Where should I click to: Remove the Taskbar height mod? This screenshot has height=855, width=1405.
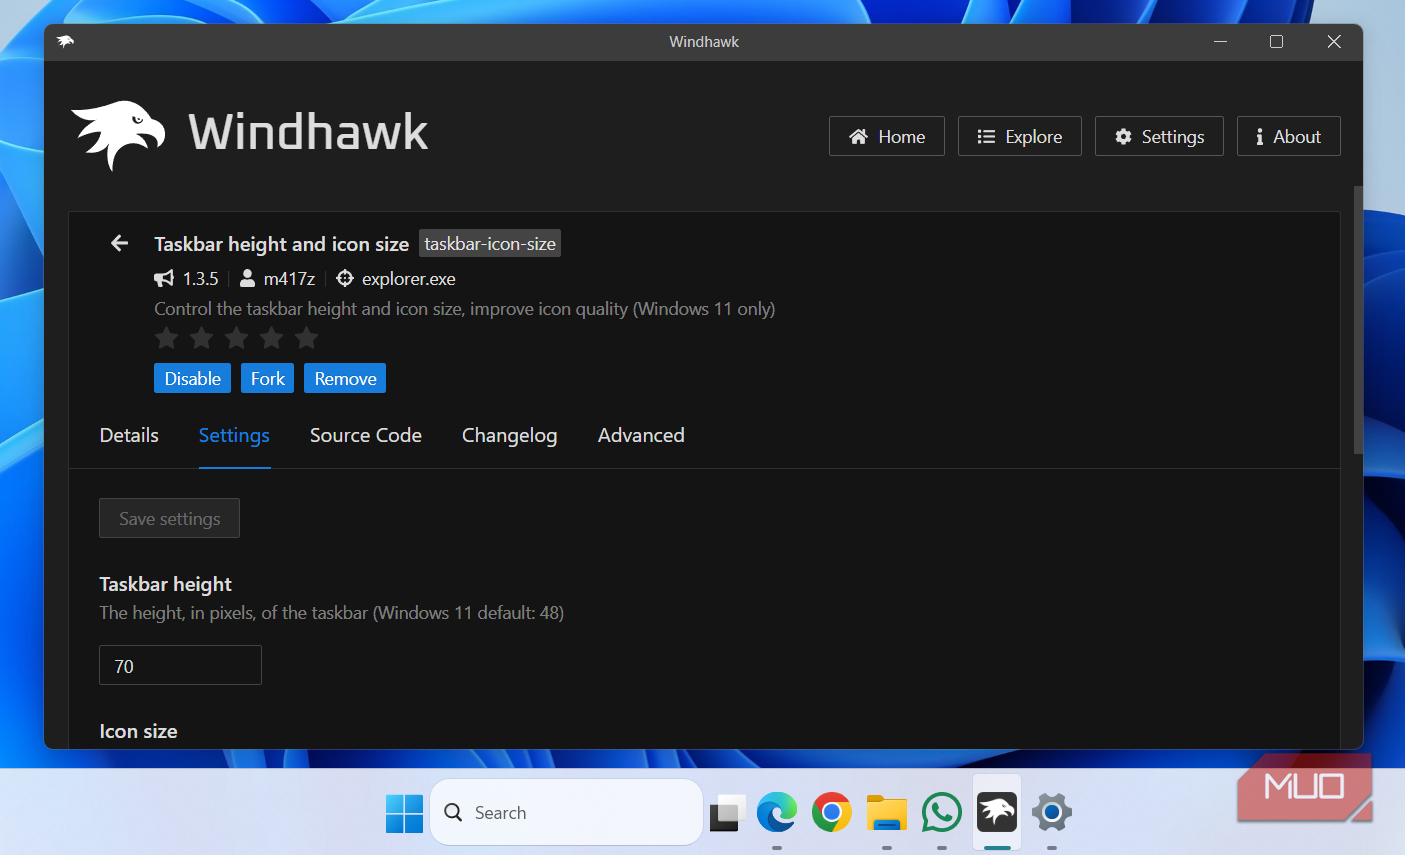(345, 378)
